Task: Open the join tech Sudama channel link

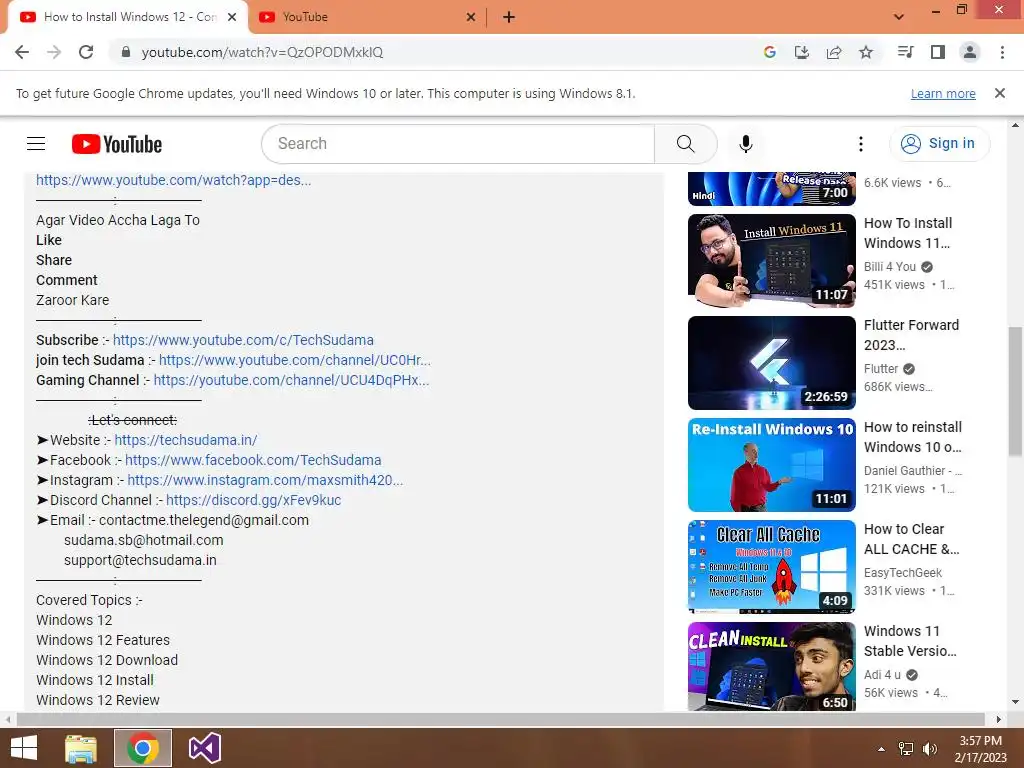Action: 295,360
